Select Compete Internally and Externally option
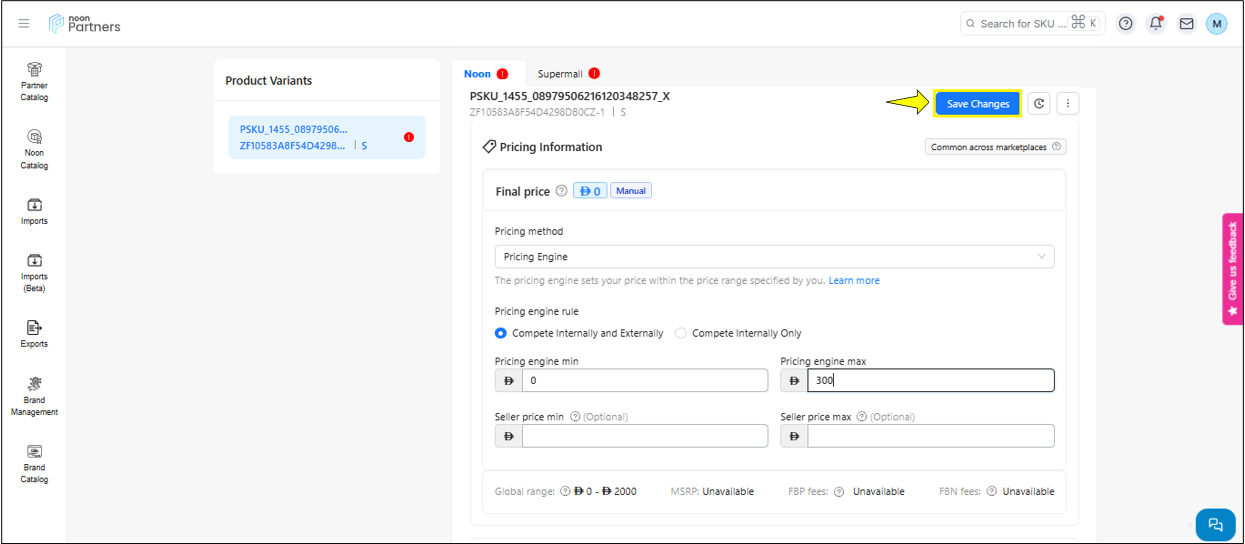The height and width of the screenshot is (544, 1245). (x=501, y=333)
